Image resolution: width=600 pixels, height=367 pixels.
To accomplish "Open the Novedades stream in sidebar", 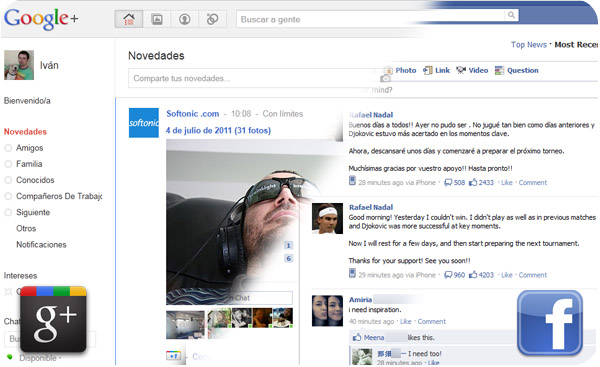I will [25, 132].
